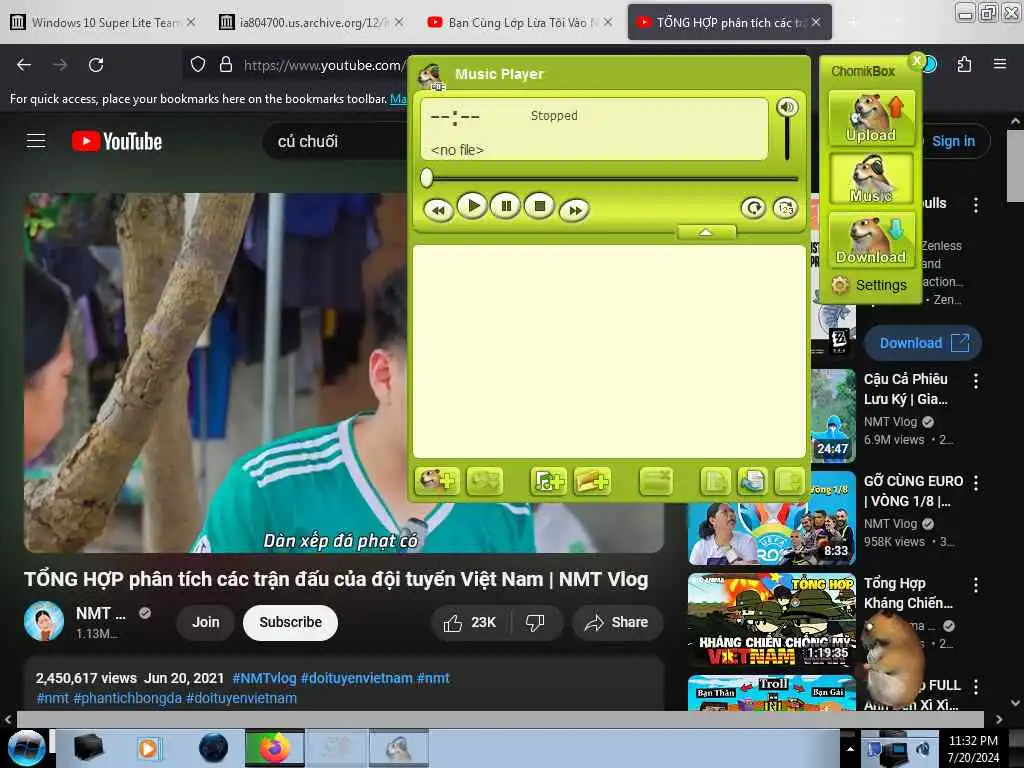Click the Music Player volume slider
The image size is (1024, 768).
pyautogui.click(x=787, y=139)
